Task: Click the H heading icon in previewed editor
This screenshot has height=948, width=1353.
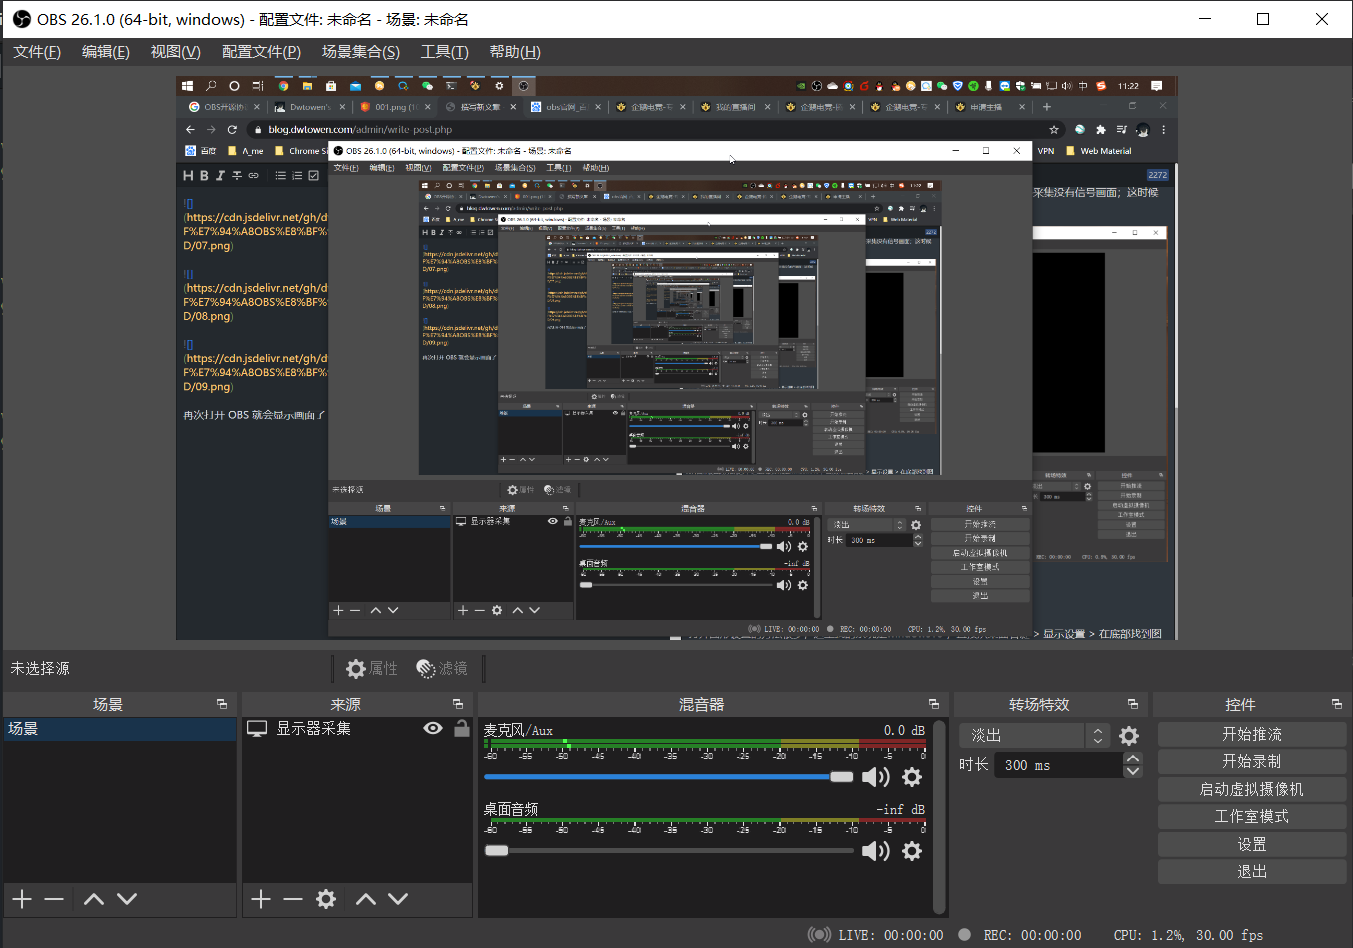Action: [x=188, y=175]
